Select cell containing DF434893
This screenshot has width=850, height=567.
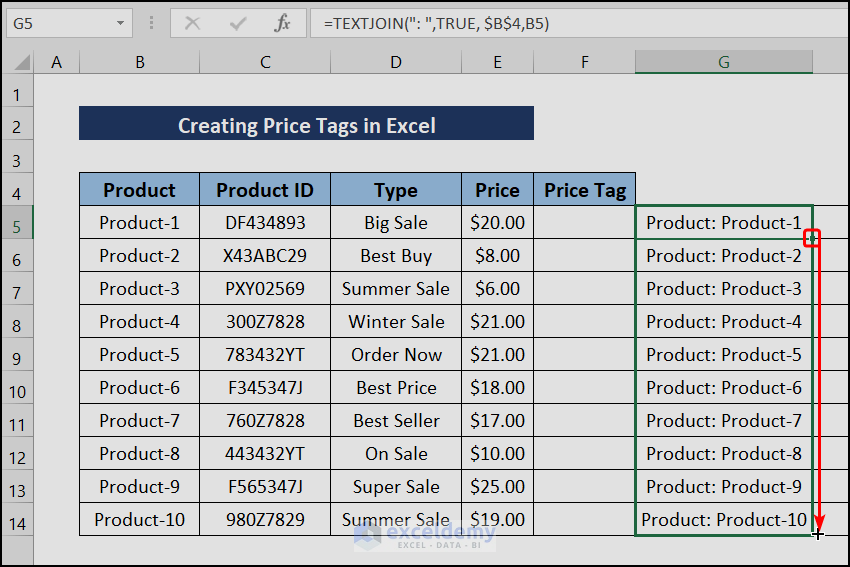tap(265, 223)
